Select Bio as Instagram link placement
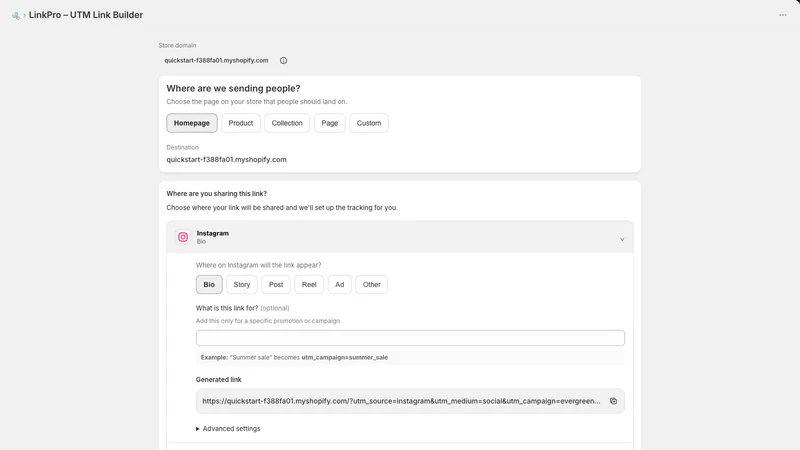 (209, 285)
